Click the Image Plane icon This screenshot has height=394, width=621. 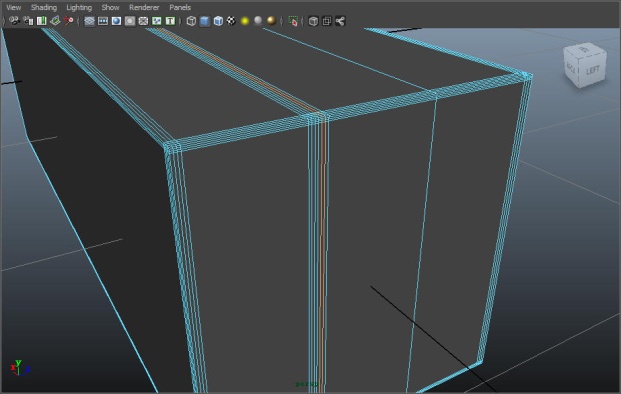(x=55, y=21)
